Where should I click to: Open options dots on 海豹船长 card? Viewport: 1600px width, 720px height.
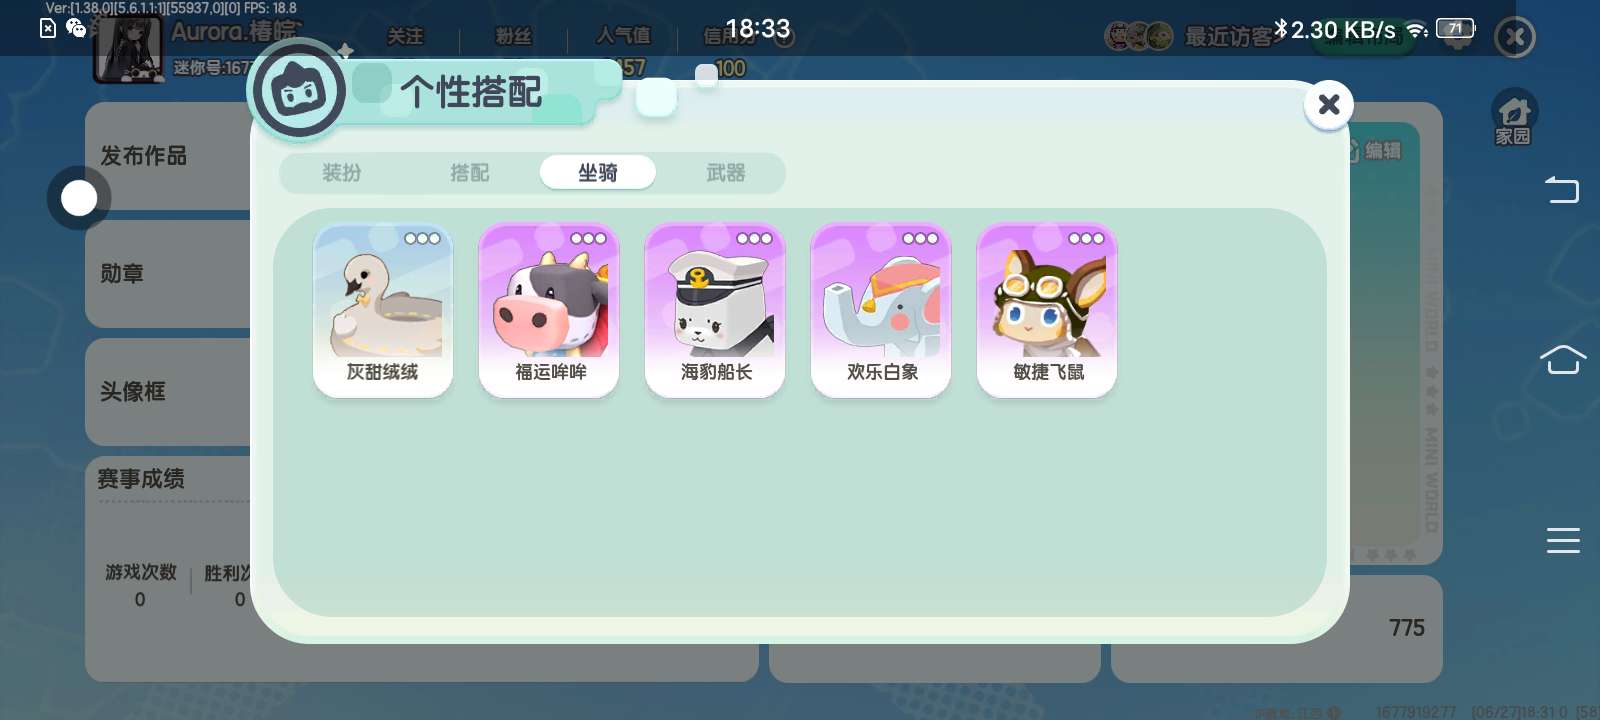coord(754,238)
